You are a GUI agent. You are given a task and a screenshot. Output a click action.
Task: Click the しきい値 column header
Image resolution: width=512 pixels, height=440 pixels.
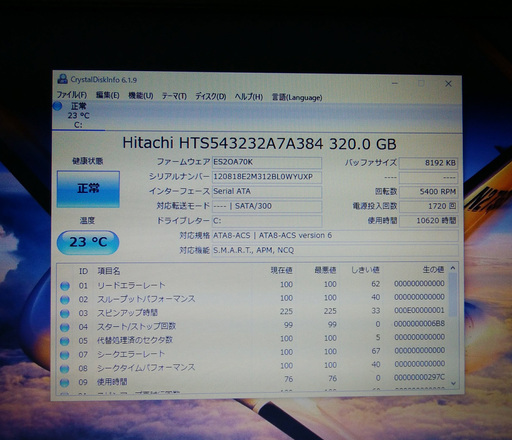(x=365, y=270)
